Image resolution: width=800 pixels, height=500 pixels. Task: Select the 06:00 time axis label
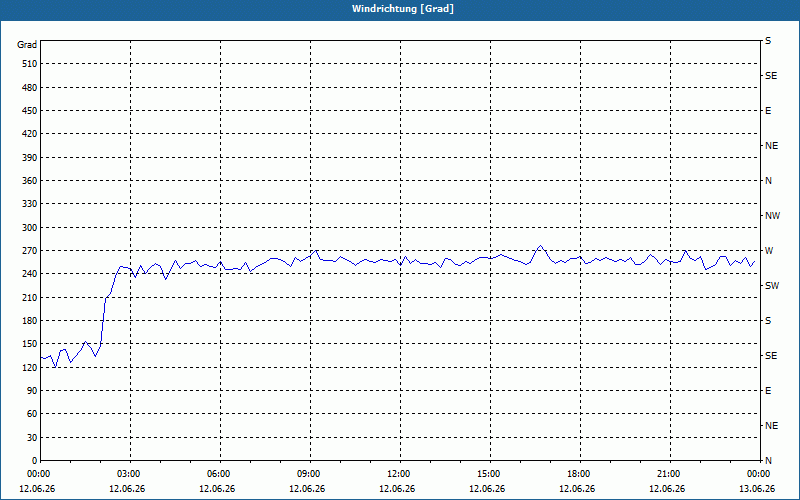coord(220,474)
